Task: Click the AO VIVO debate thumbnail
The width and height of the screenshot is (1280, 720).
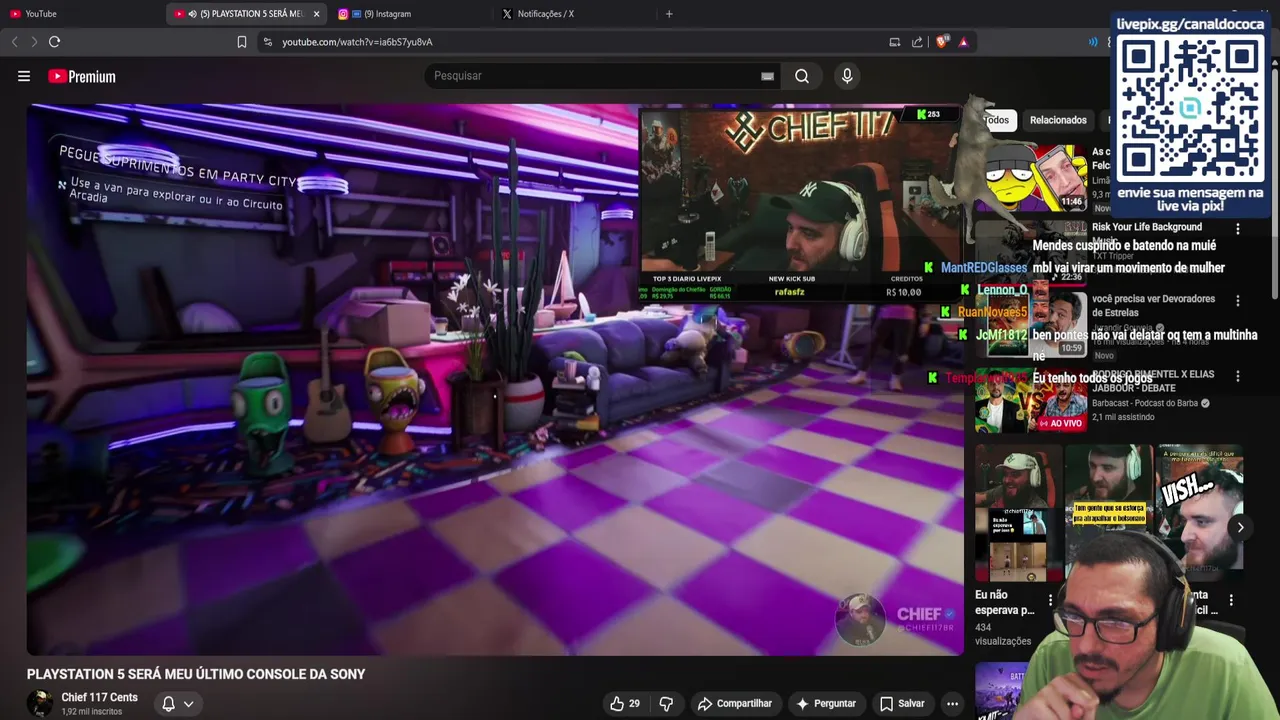Action: point(1031,400)
